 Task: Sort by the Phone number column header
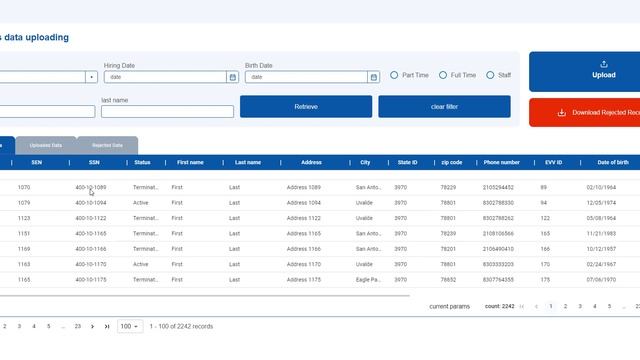point(502,162)
